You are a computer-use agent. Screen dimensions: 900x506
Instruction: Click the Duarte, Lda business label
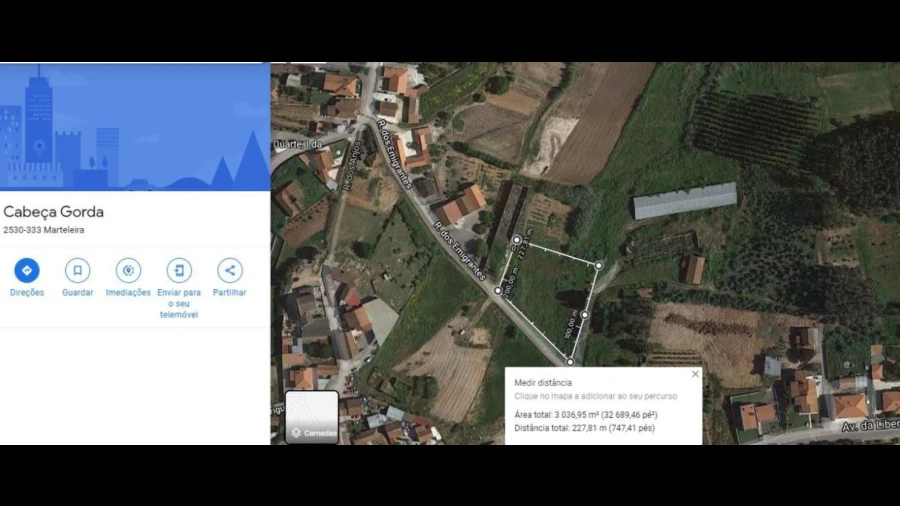(297, 144)
